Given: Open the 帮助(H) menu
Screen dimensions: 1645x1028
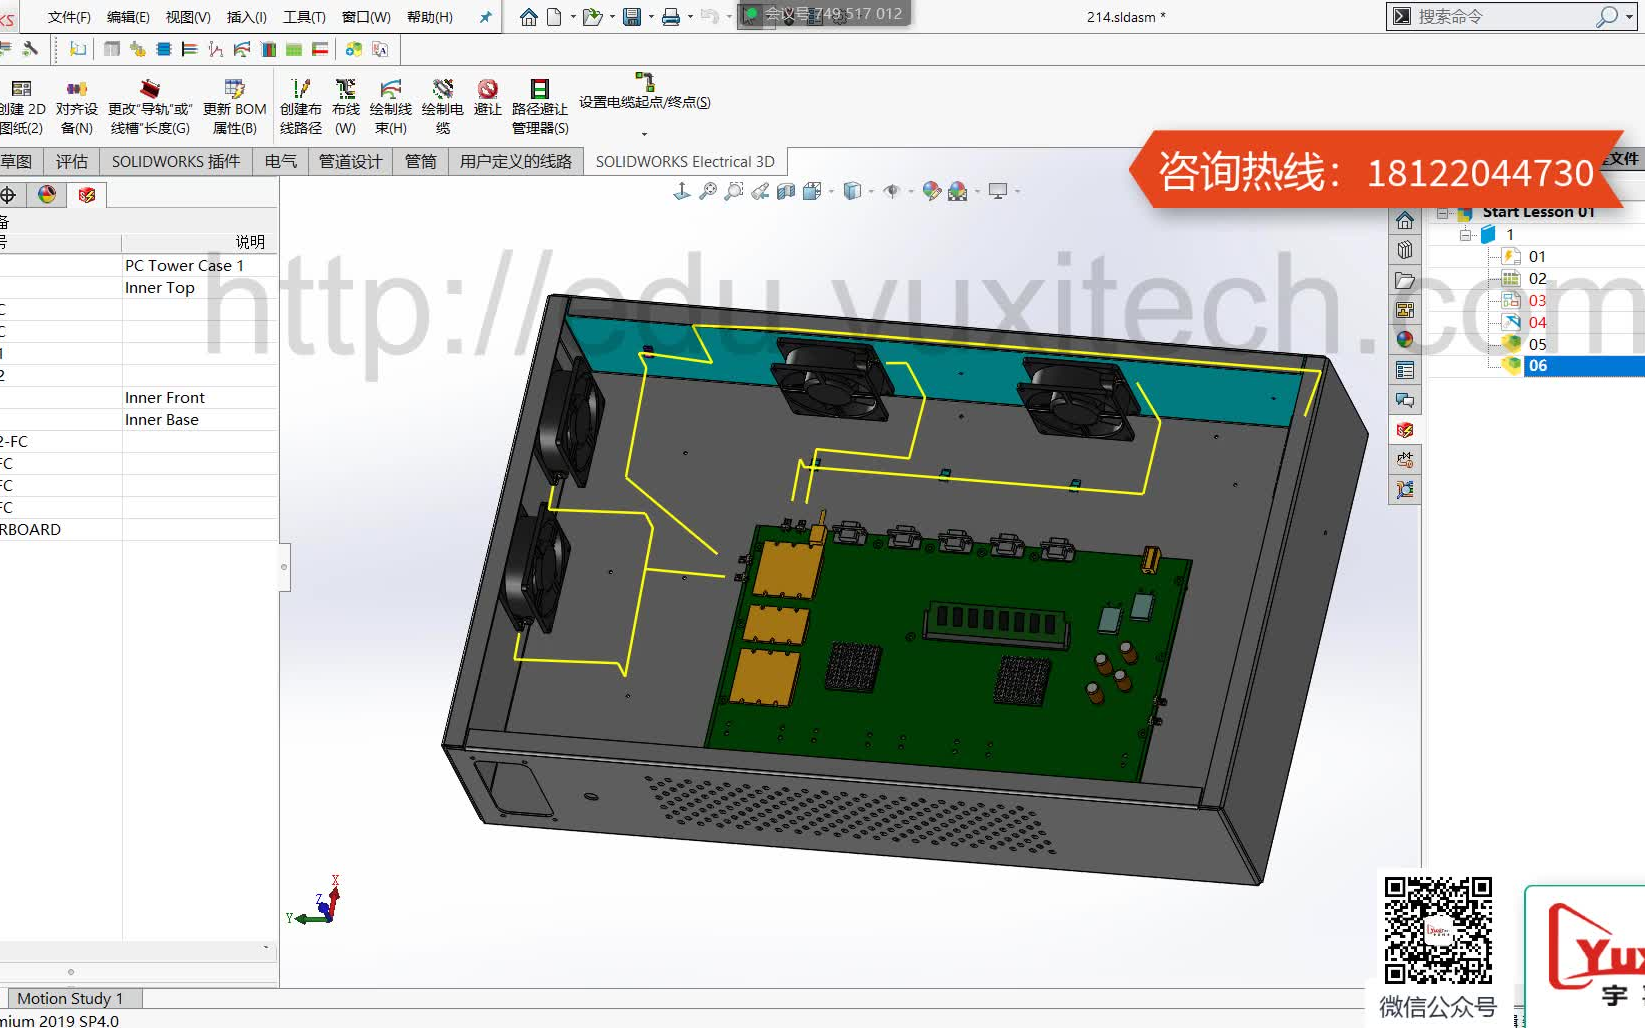Looking at the screenshot, I should coord(430,17).
